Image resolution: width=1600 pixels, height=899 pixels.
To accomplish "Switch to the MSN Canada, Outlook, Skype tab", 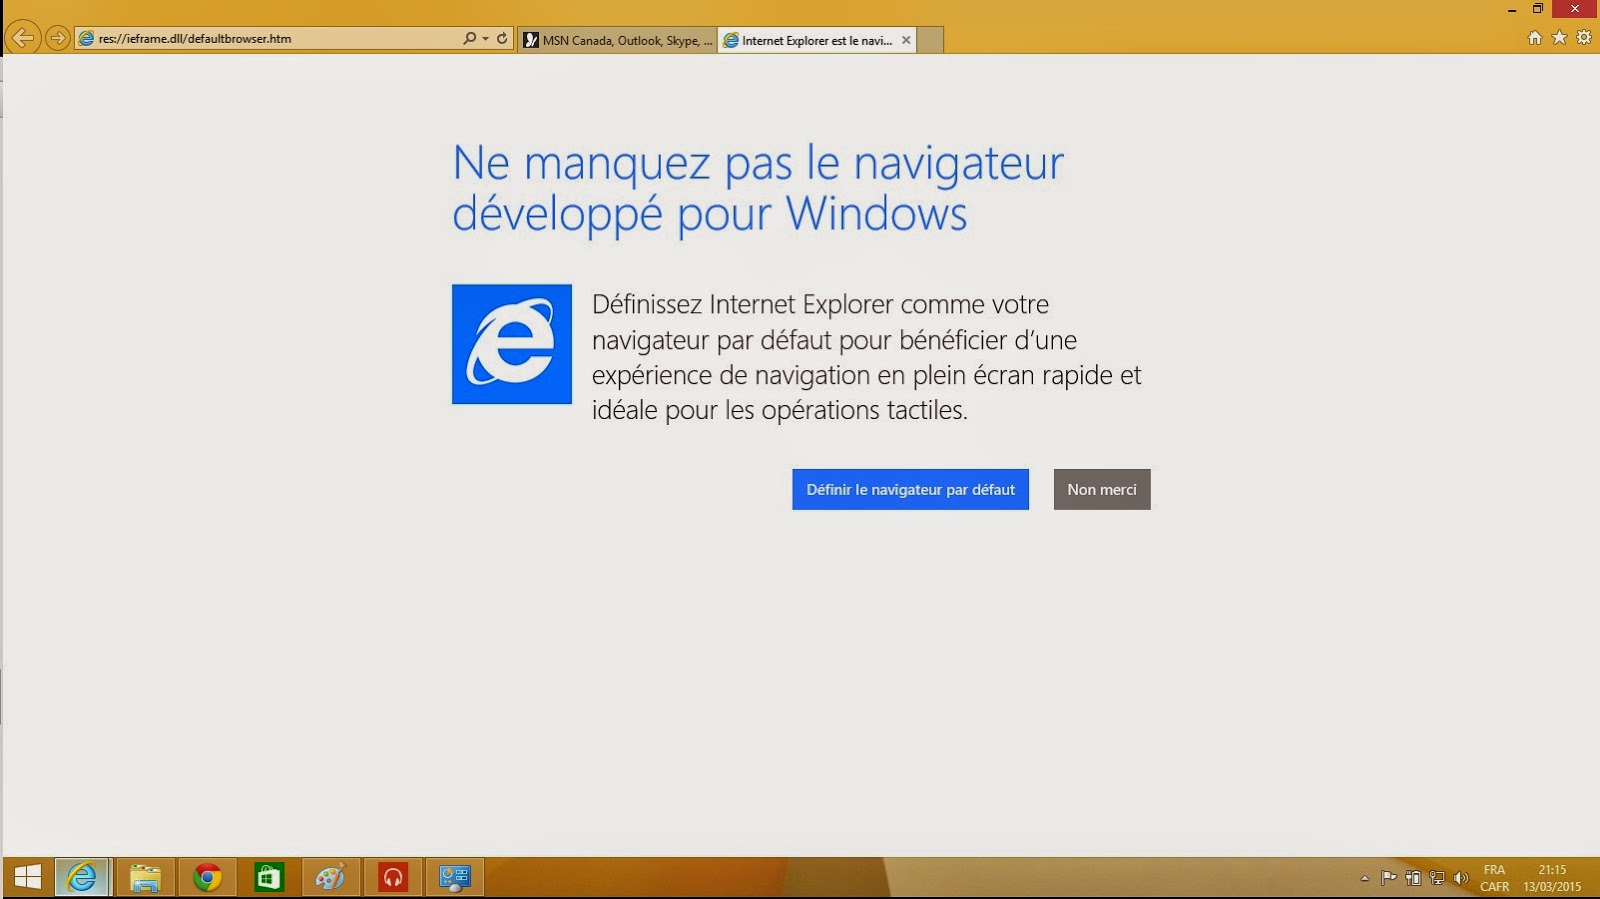I will click(617, 40).
